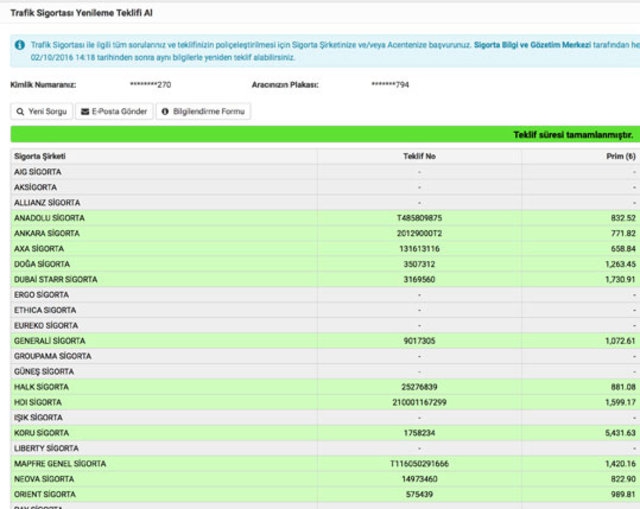Click the premium value 1,072.61
Image resolution: width=640 pixels, height=509 pixels.
620,341
